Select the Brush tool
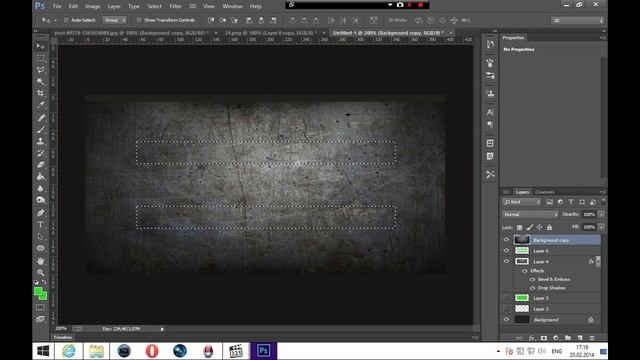The height and width of the screenshot is (360, 640). (40, 130)
